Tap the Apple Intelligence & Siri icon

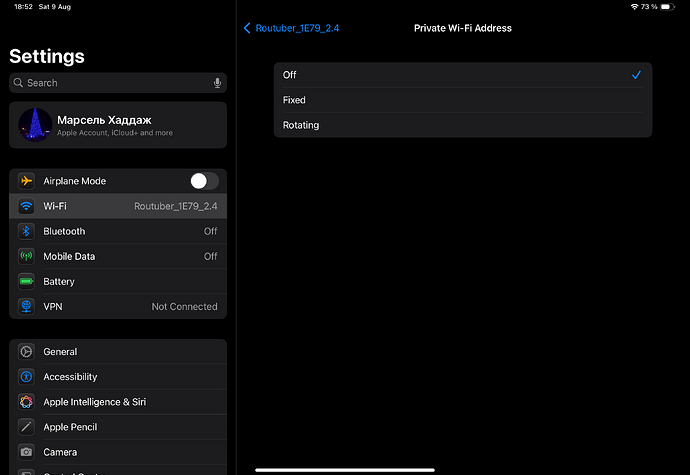pos(26,402)
